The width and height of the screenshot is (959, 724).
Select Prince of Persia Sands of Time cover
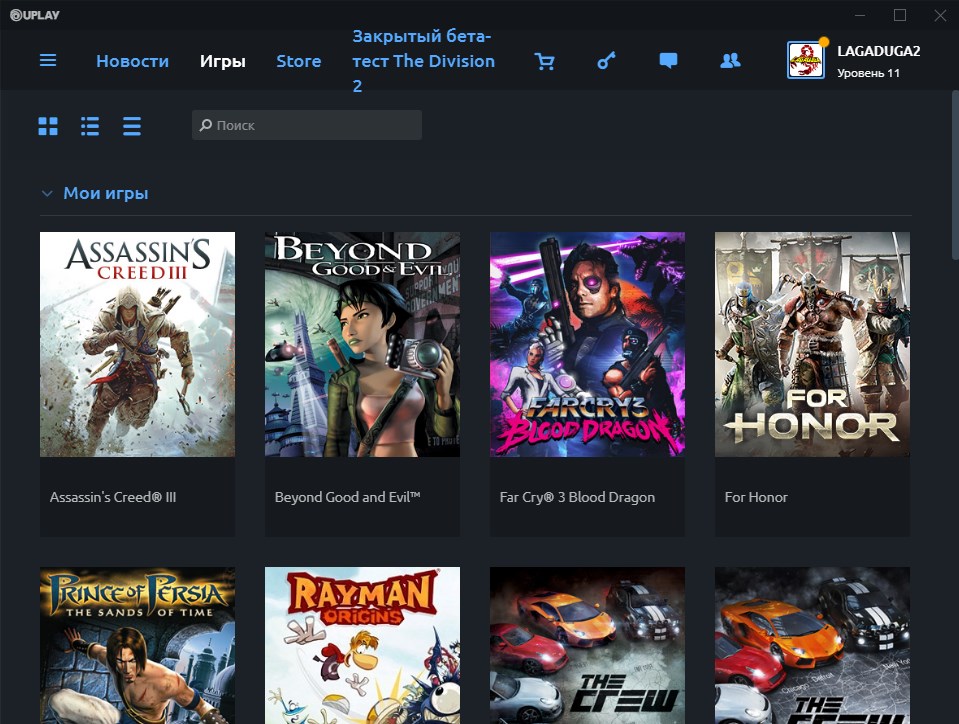[x=138, y=645]
